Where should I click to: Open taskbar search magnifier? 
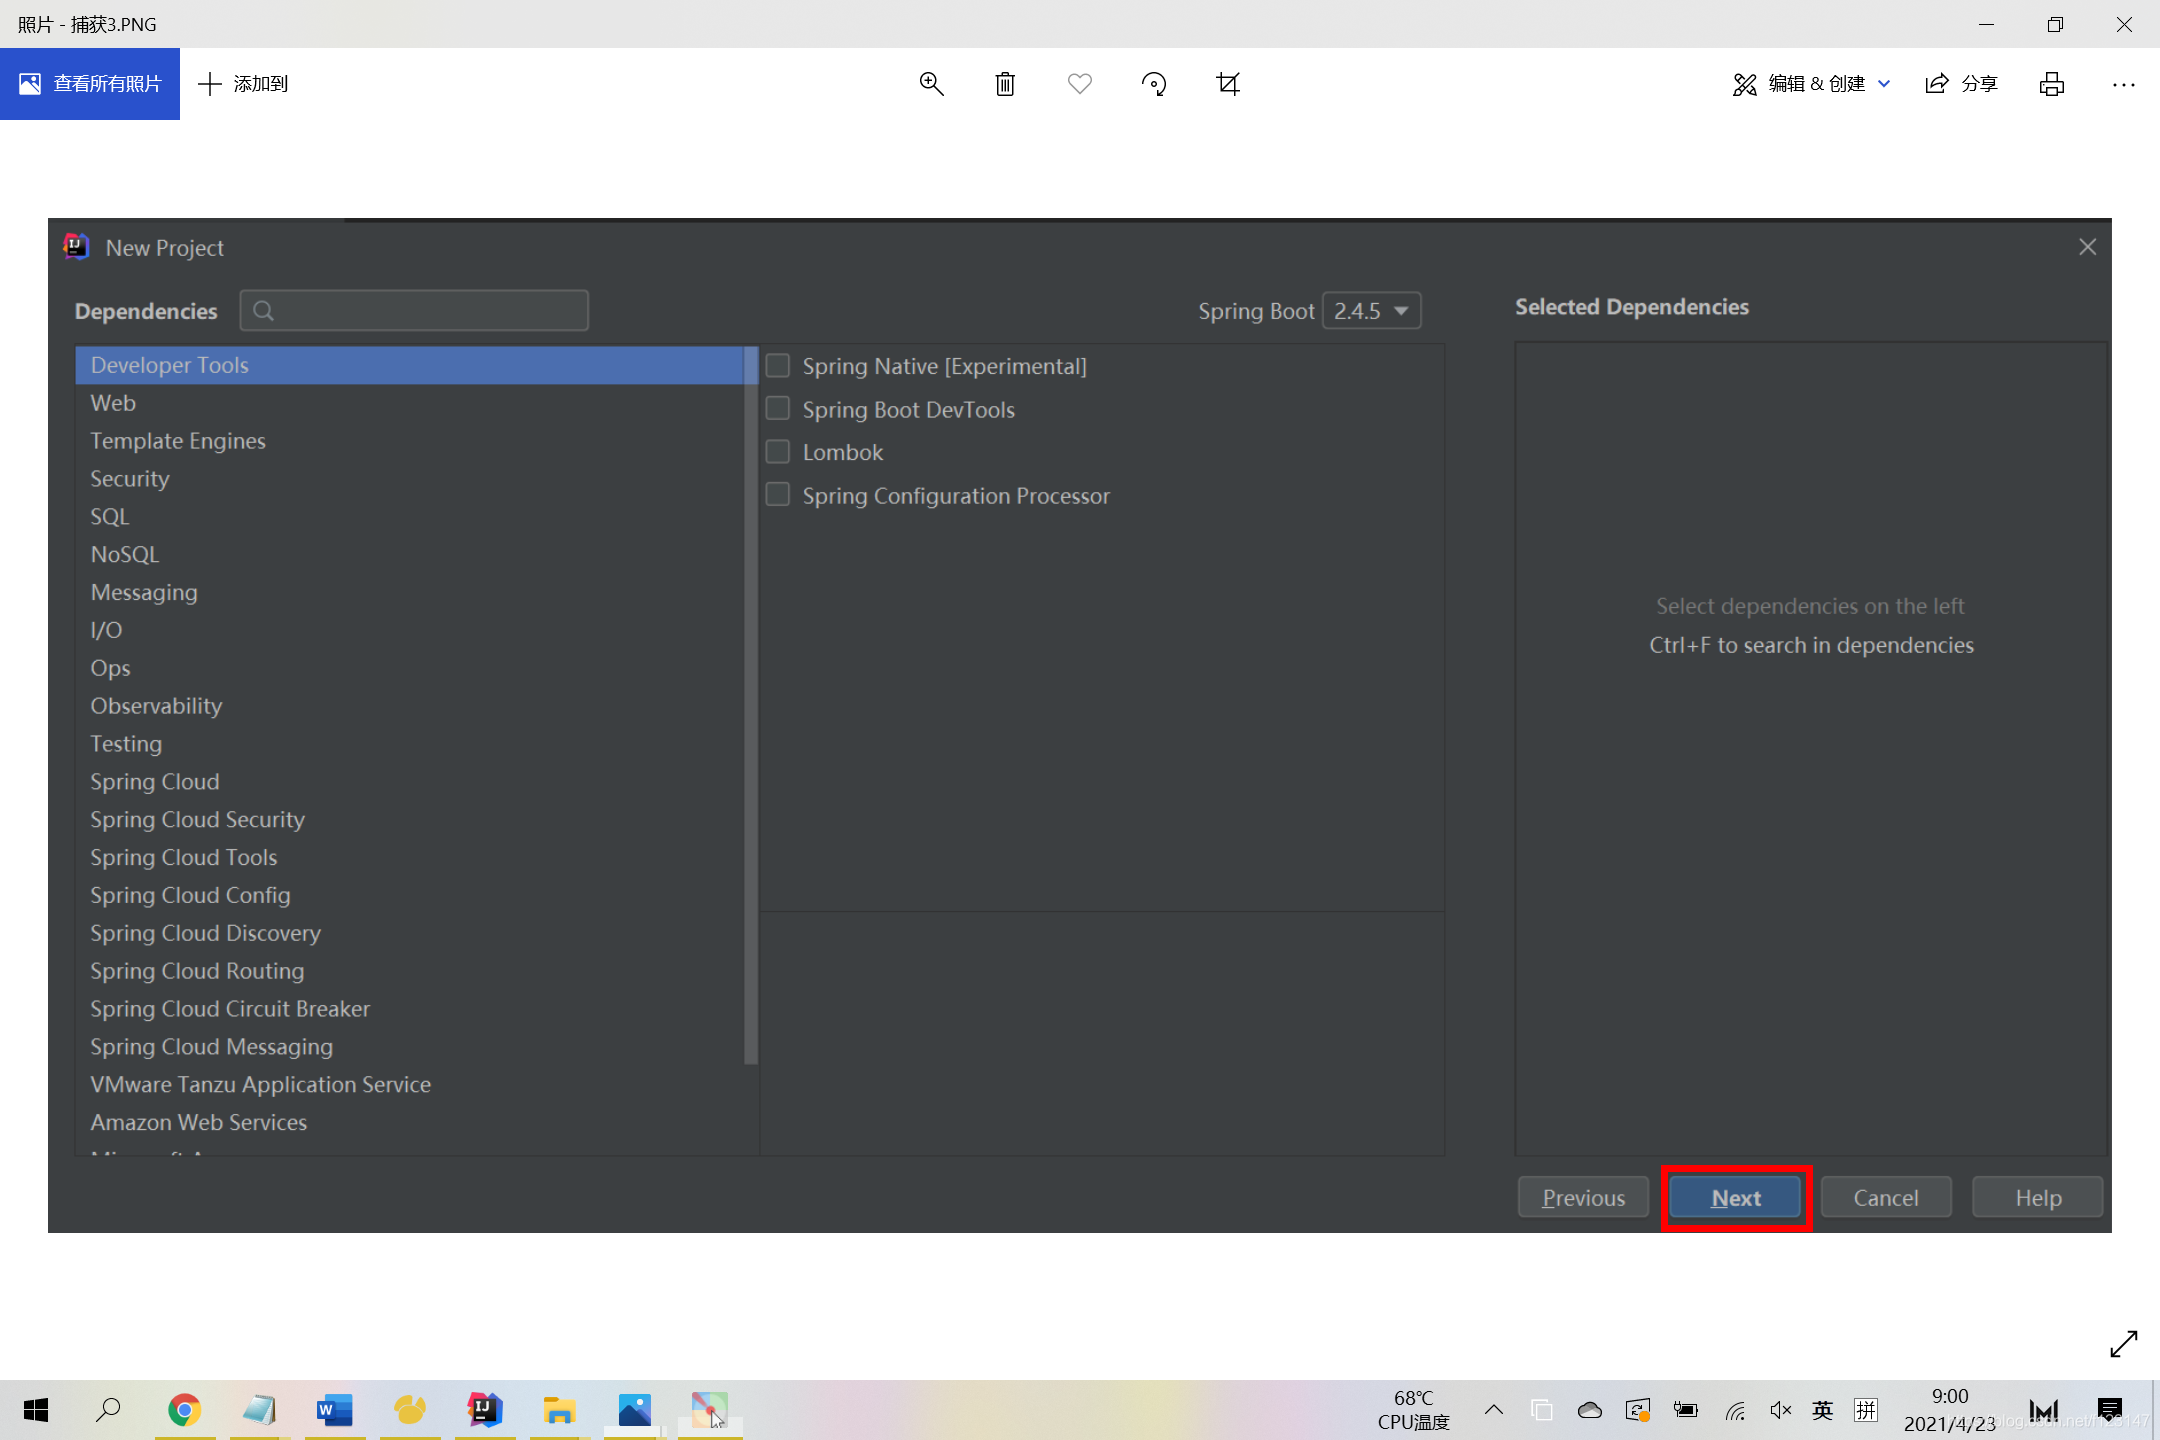tap(108, 1410)
